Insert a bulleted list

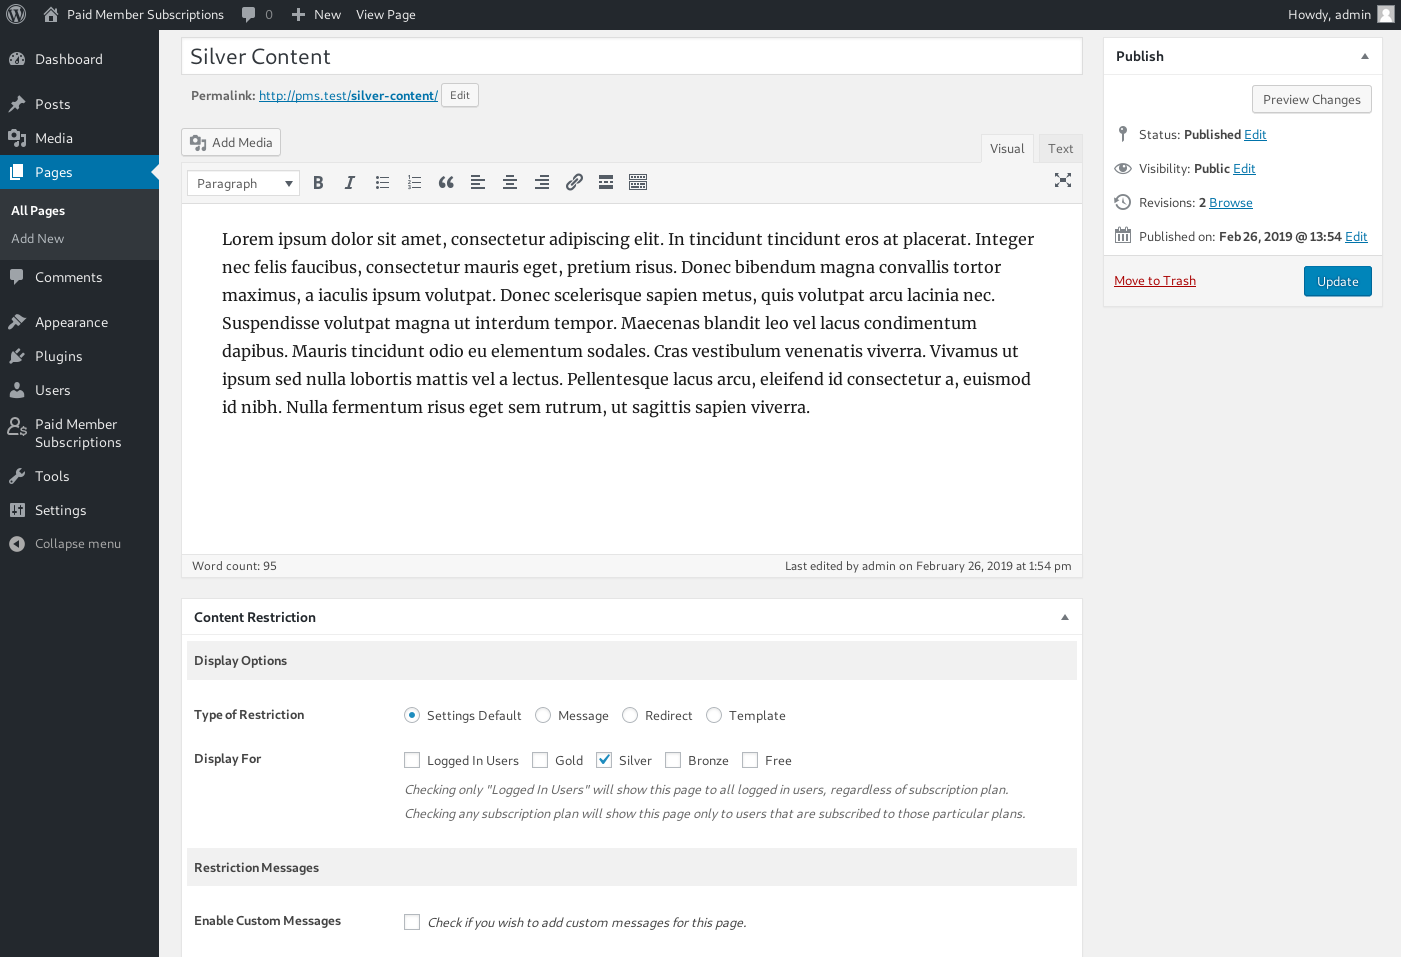[382, 183]
